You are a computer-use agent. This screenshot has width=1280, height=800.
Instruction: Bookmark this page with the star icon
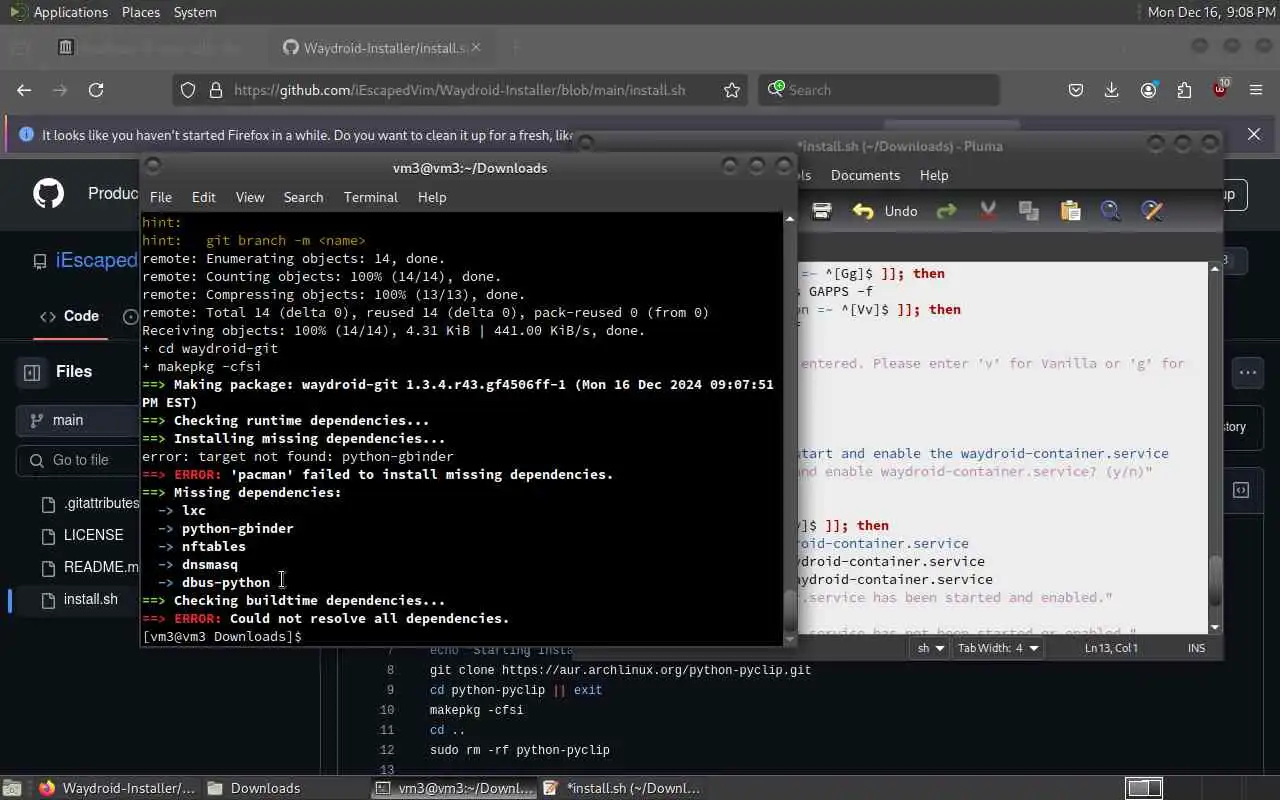(x=732, y=90)
